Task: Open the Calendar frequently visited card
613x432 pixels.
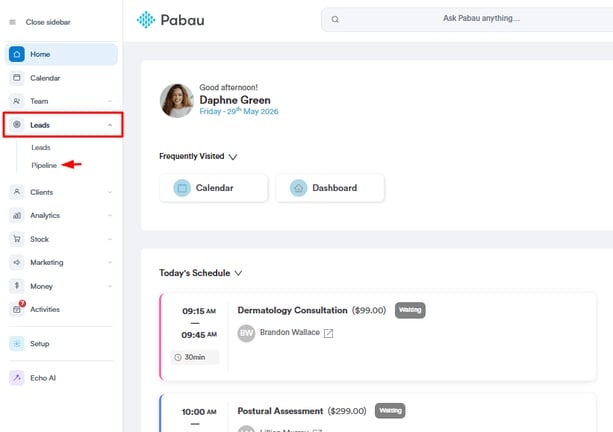Action: (213, 188)
